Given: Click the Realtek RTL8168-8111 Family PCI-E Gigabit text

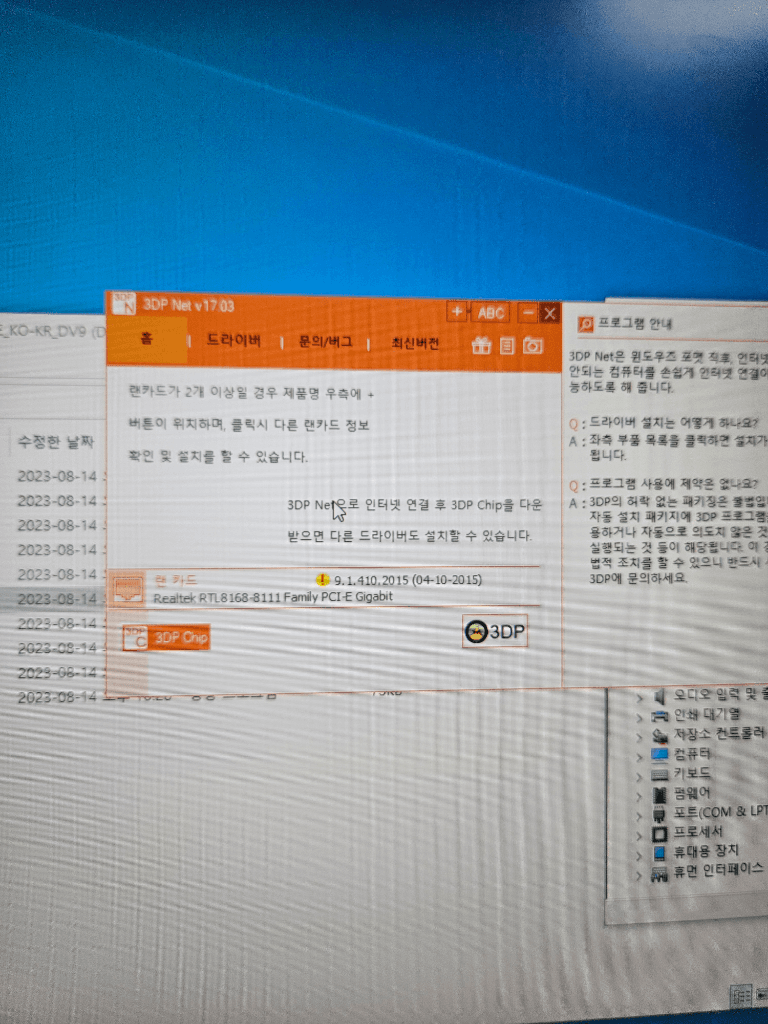Looking at the screenshot, I should pyautogui.click(x=273, y=597).
